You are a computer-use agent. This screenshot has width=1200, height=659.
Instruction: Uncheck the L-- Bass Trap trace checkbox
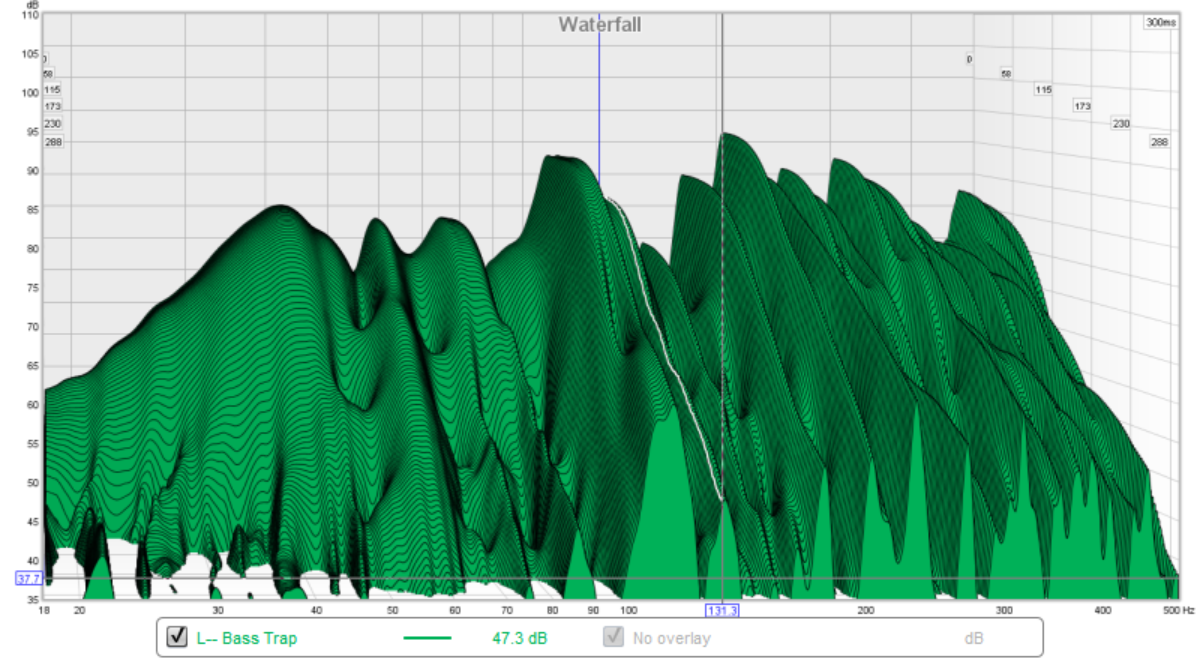click(x=177, y=637)
